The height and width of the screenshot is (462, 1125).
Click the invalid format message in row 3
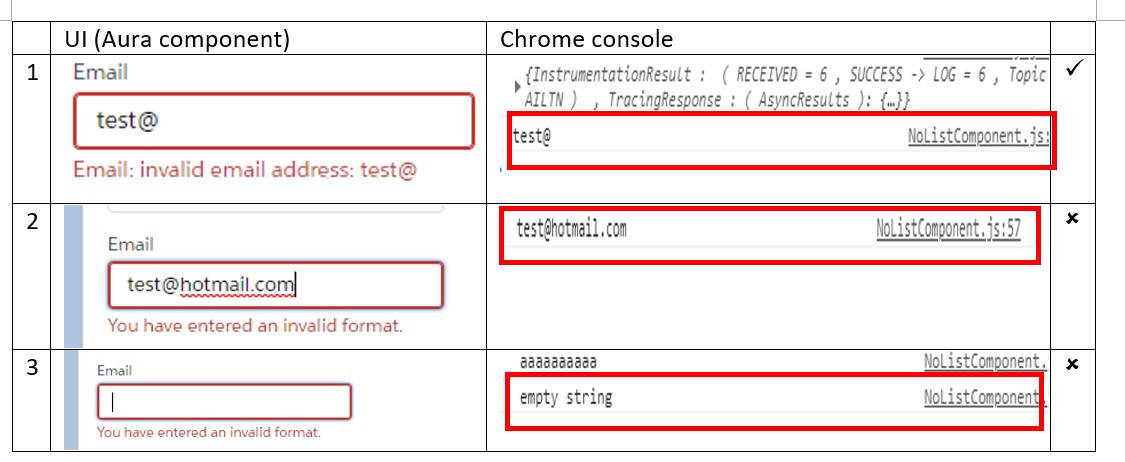click(x=209, y=432)
